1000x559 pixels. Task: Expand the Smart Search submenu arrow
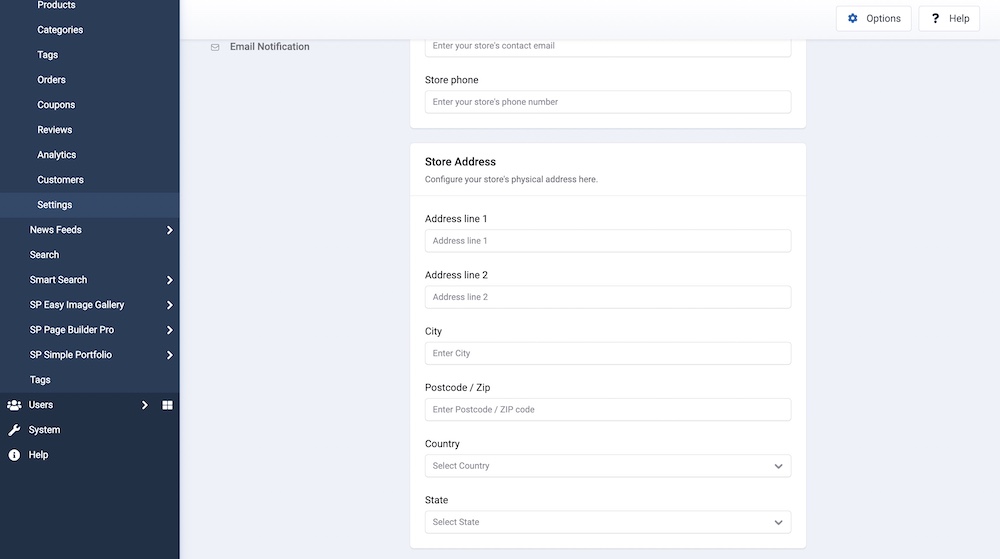169,280
